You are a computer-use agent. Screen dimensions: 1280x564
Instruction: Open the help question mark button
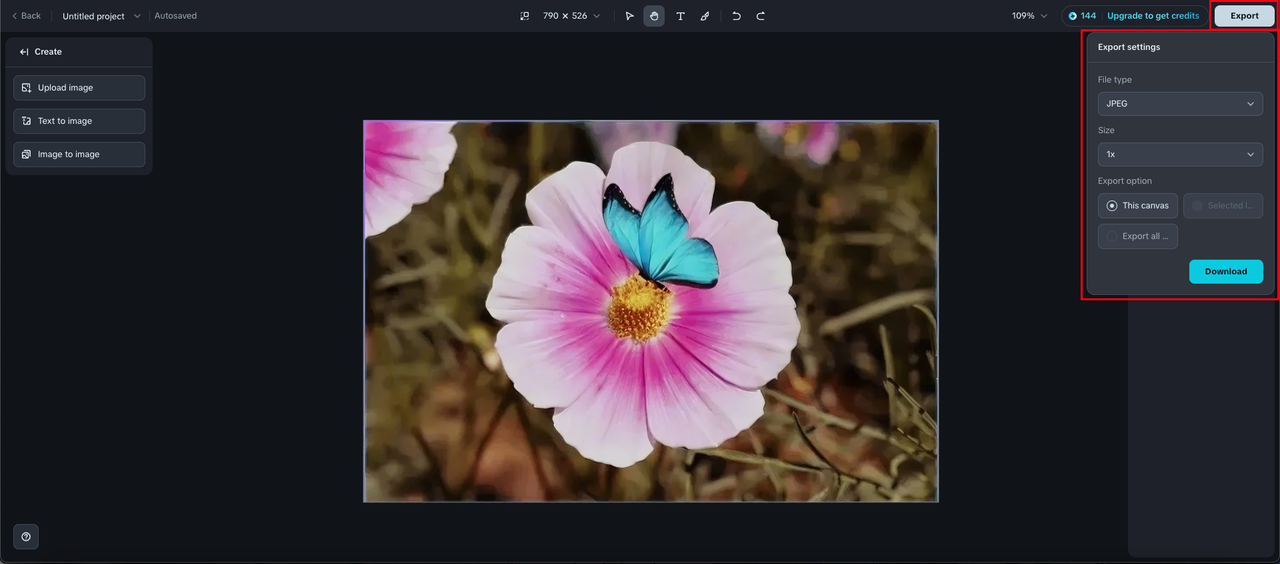[x=26, y=537]
